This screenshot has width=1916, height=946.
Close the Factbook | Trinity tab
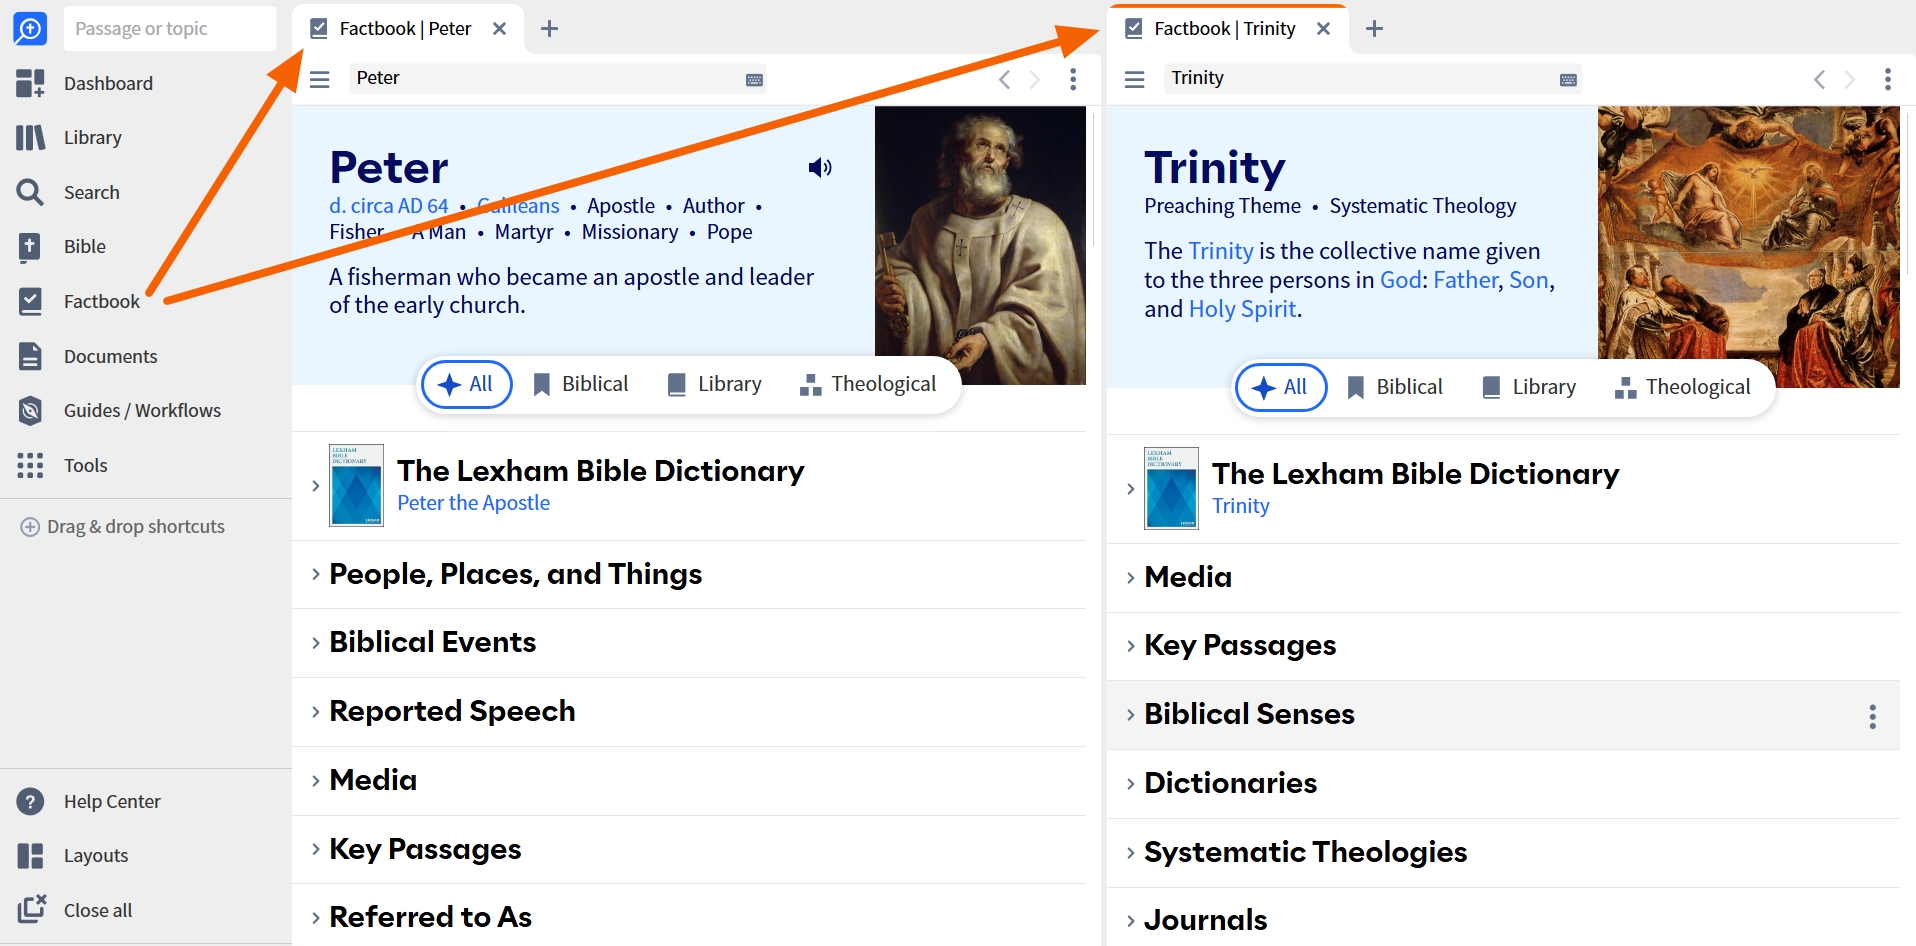tap(1324, 29)
